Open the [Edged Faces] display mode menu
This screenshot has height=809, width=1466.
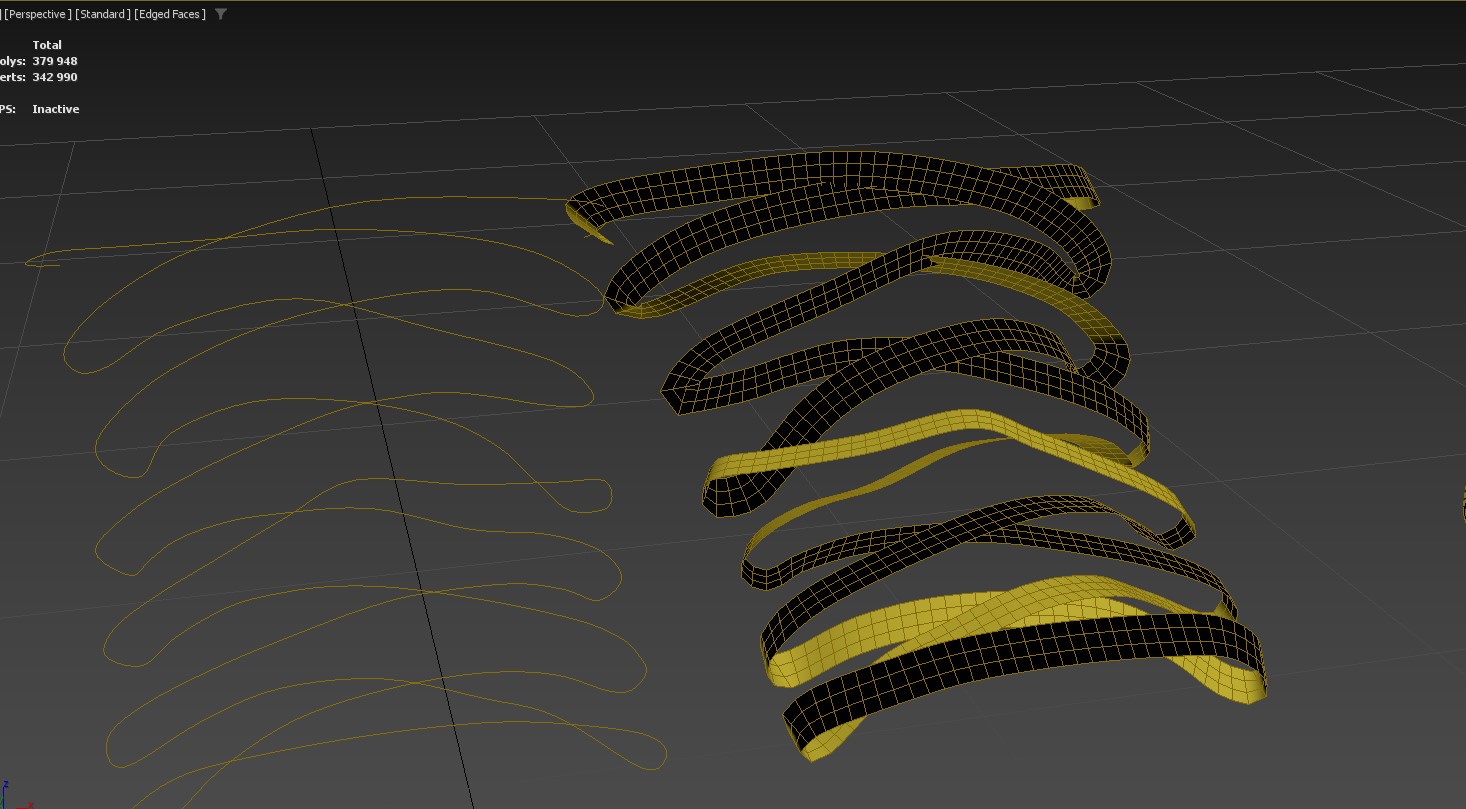point(169,14)
